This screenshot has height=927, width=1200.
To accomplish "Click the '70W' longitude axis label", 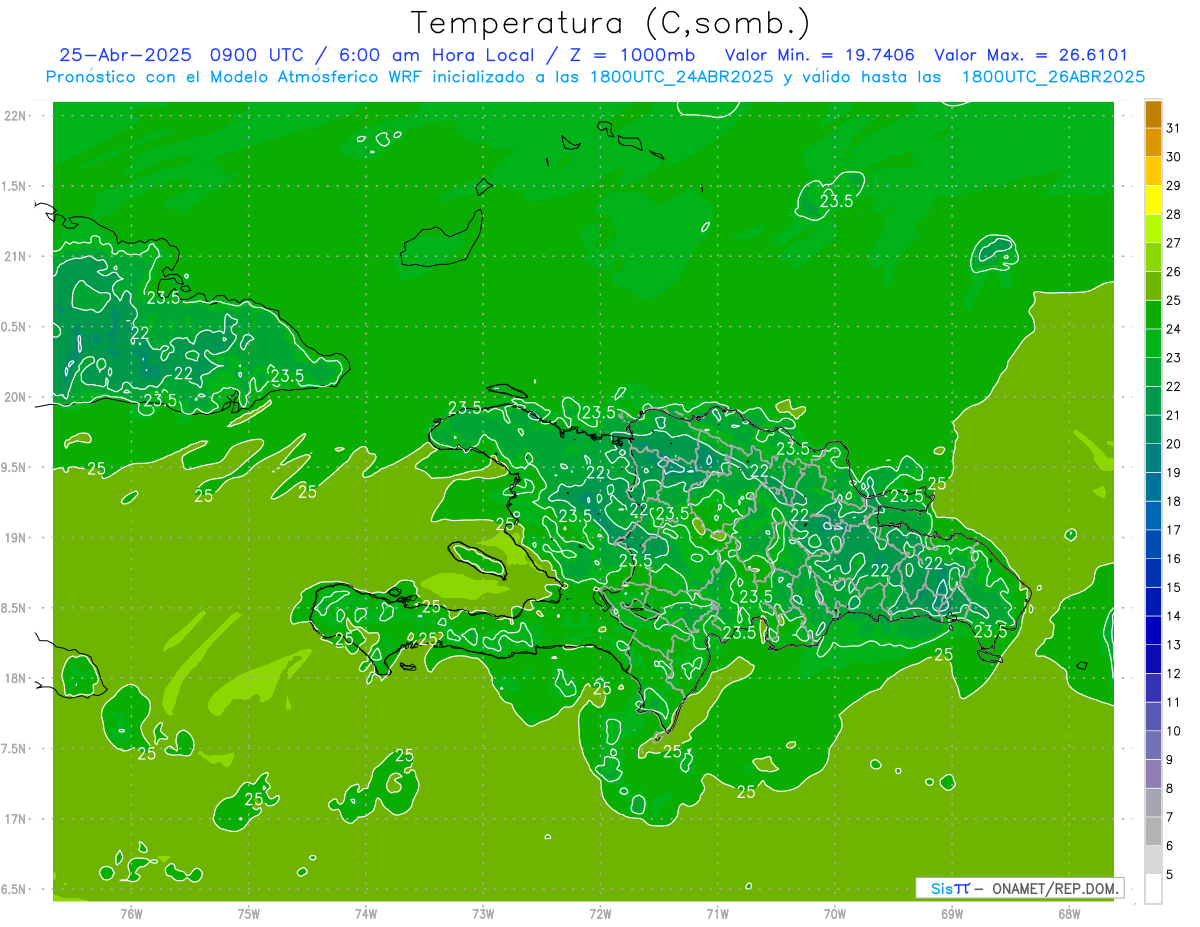I will [835, 914].
